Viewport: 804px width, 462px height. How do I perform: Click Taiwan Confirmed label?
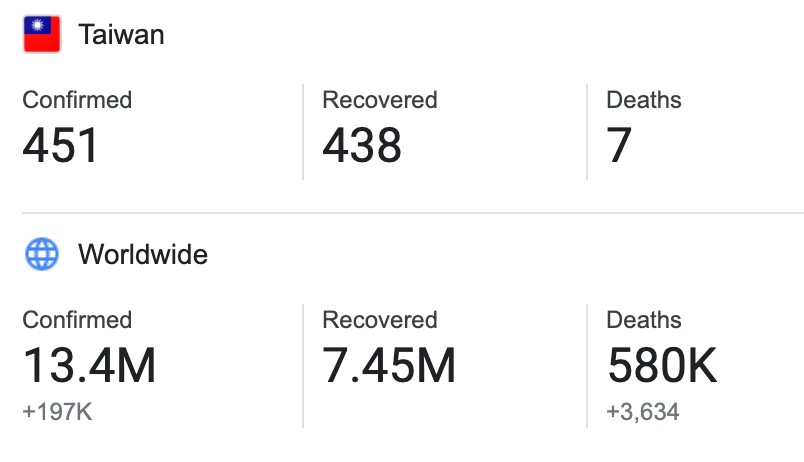click(x=77, y=99)
